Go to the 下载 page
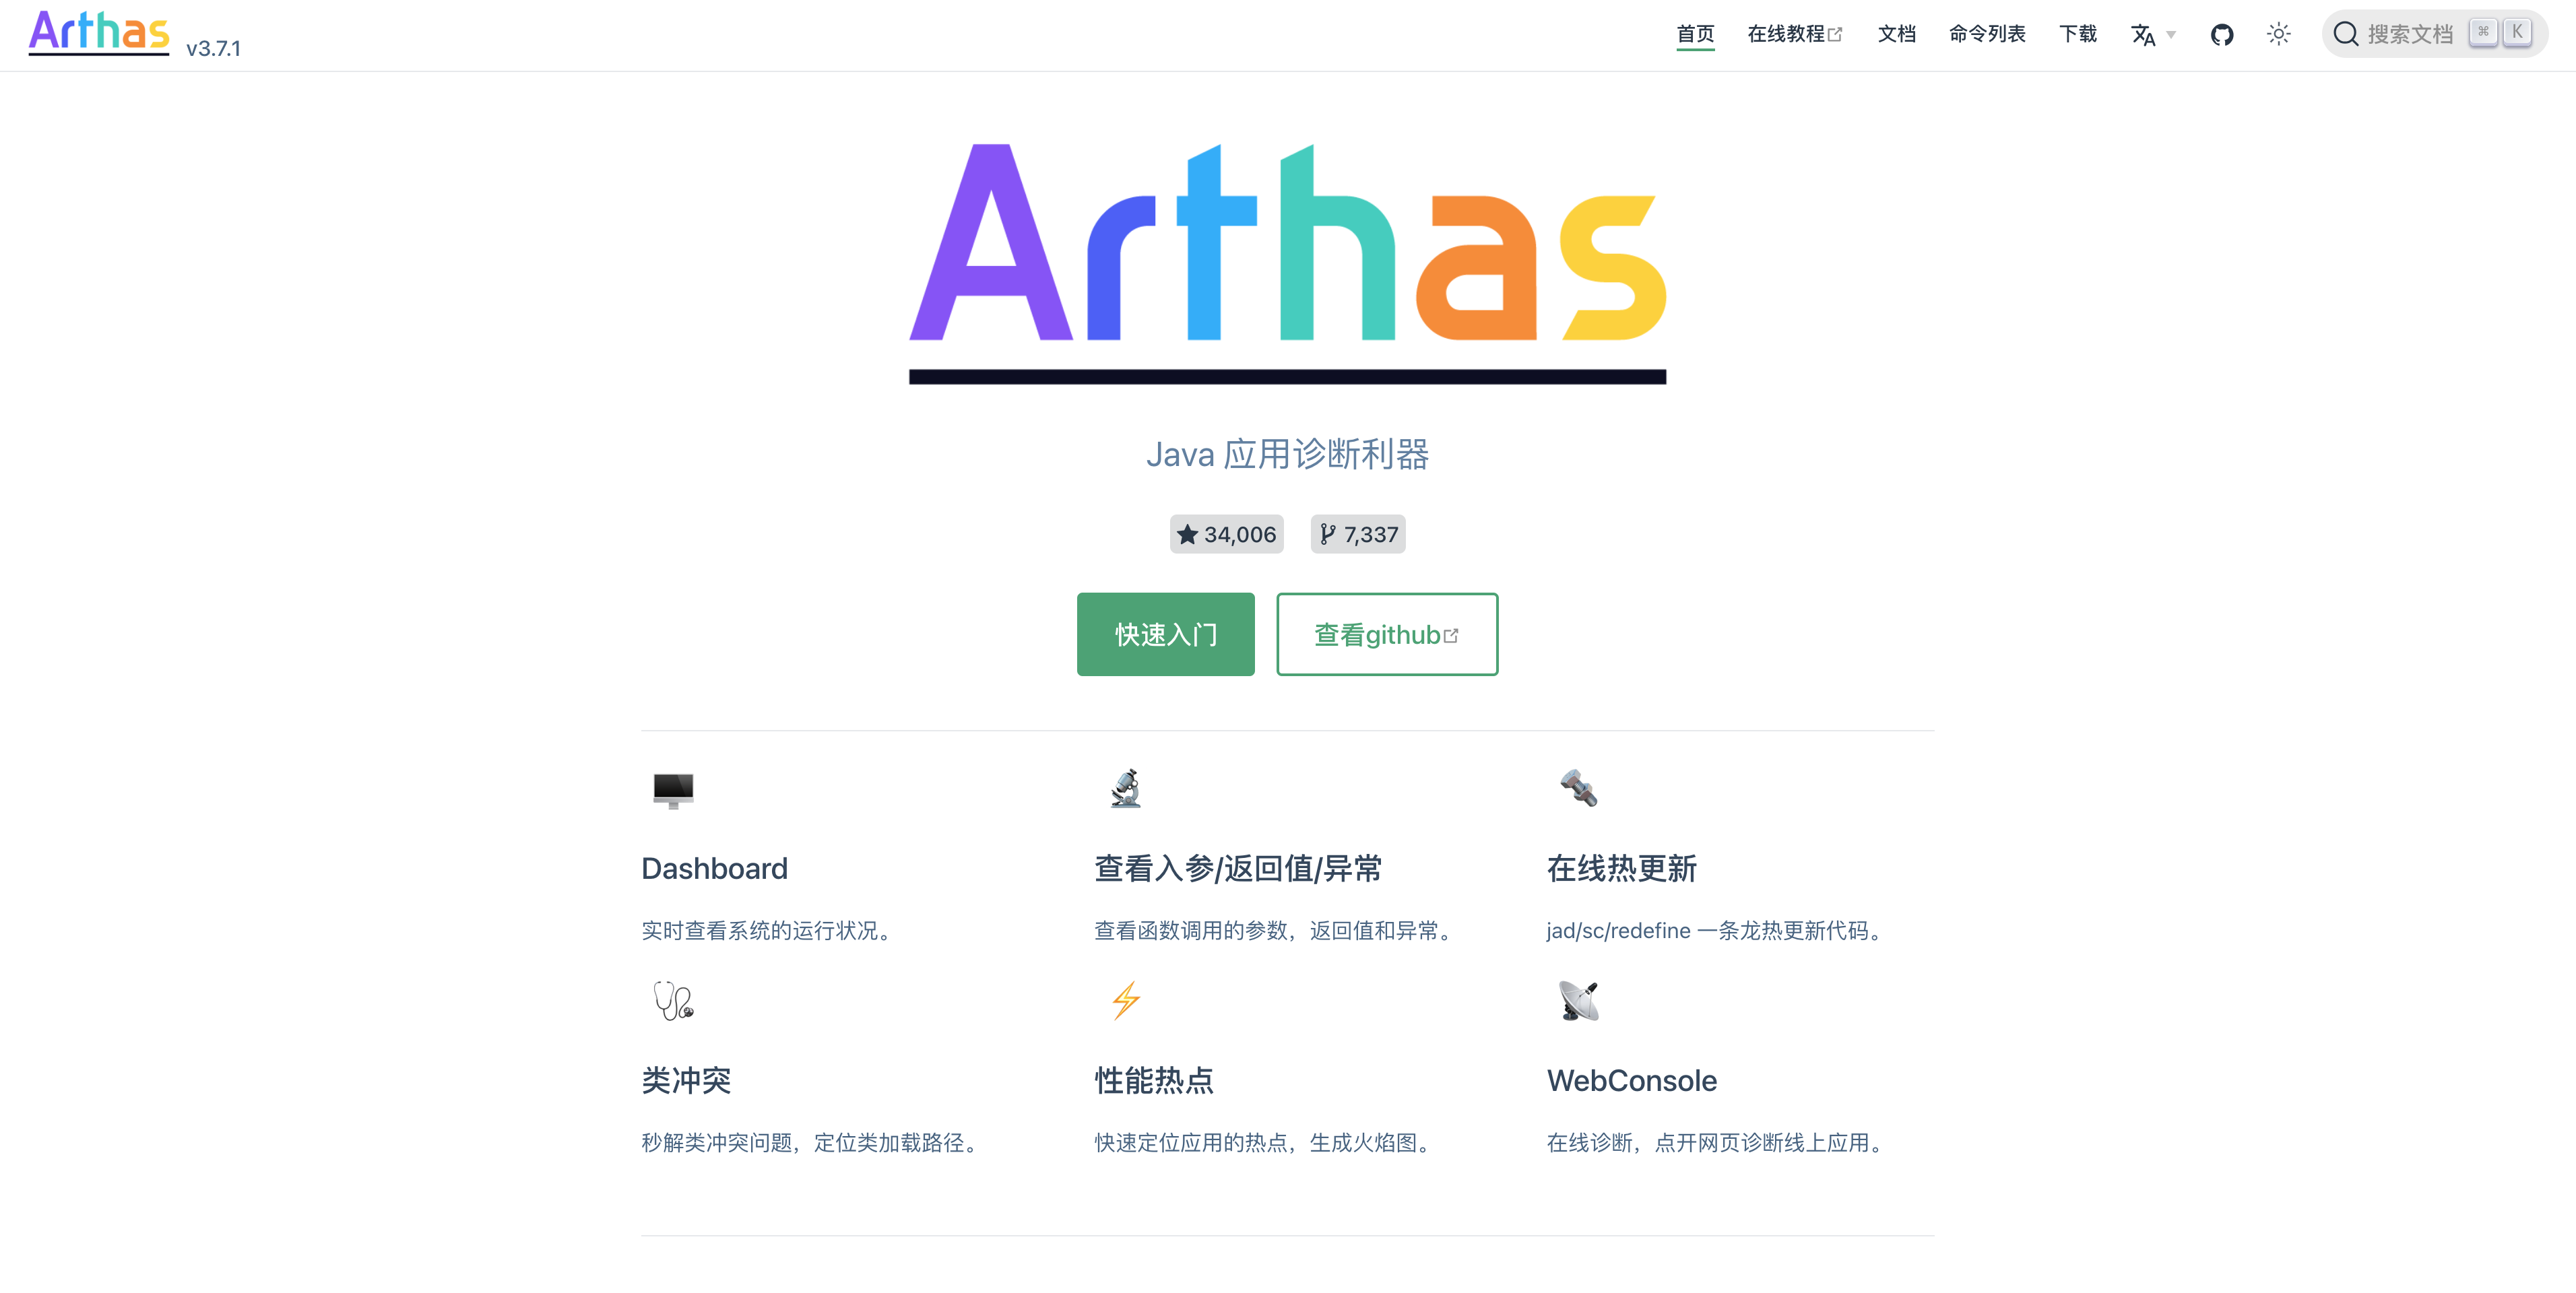The image size is (2576, 1293). pyautogui.click(x=2078, y=35)
